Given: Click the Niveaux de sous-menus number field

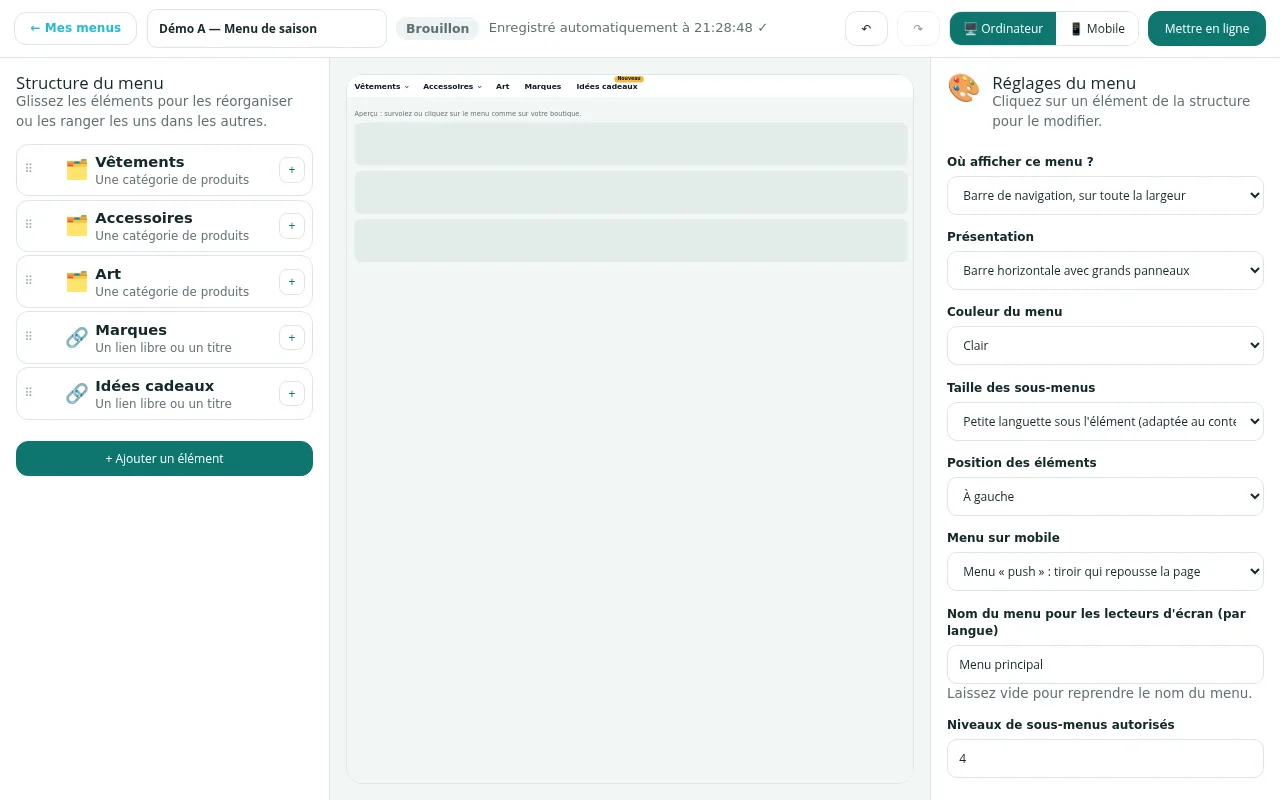Looking at the screenshot, I should coord(1105,759).
